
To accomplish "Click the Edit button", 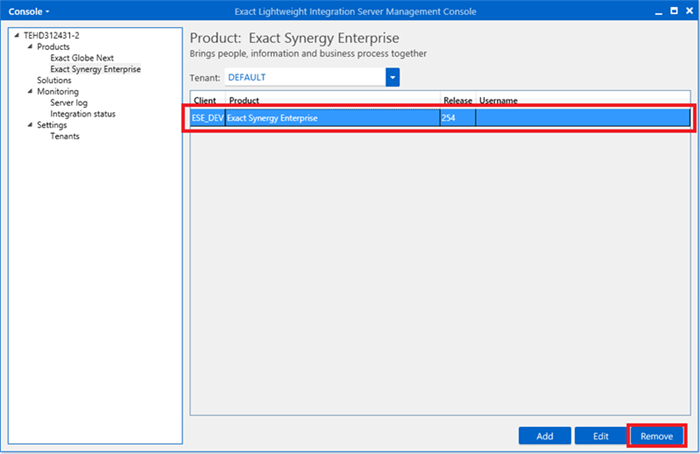I will point(600,436).
